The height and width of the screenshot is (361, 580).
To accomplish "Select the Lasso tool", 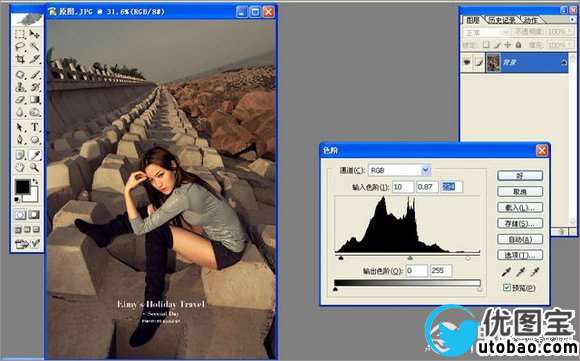I will coord(20,47).
